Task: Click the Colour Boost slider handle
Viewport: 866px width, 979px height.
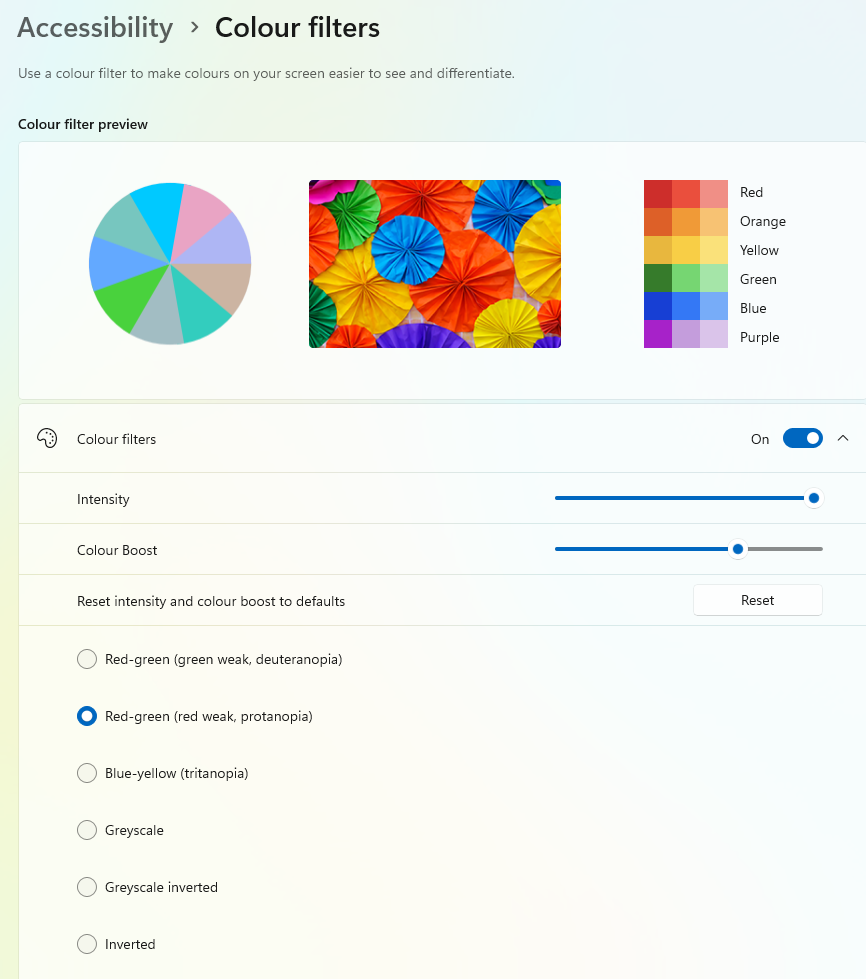Action: point(738,549)
